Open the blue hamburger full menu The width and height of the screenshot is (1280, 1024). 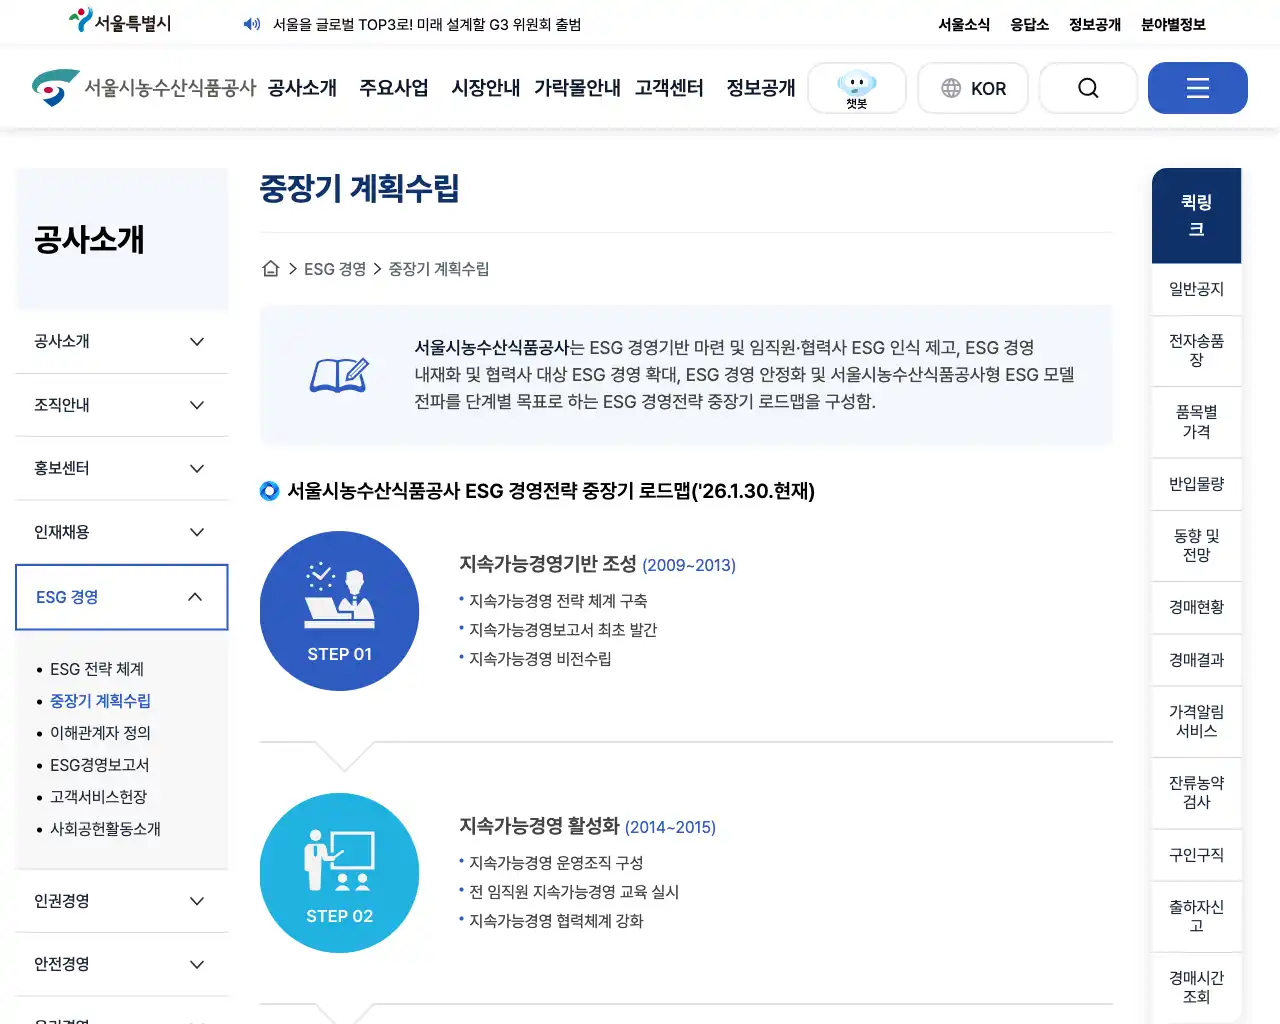click(x=1198, y=88)
